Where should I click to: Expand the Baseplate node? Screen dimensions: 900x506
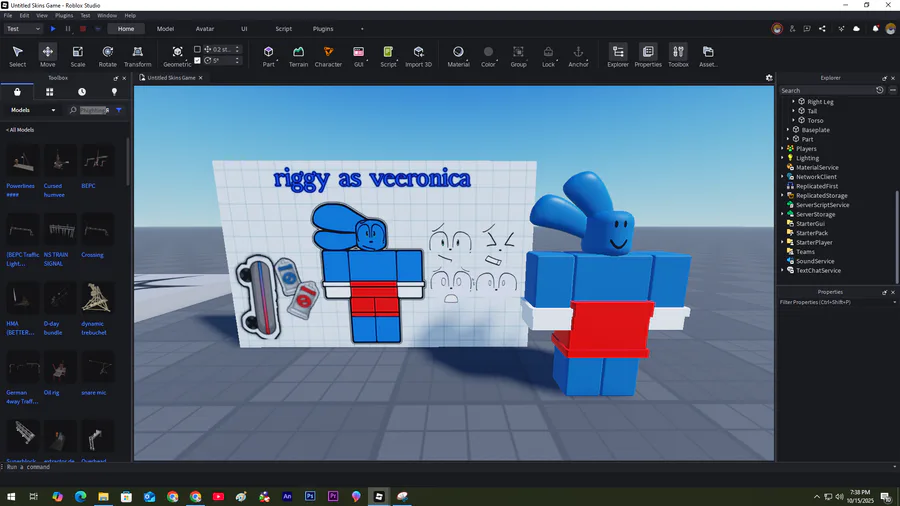click(788, 130)
